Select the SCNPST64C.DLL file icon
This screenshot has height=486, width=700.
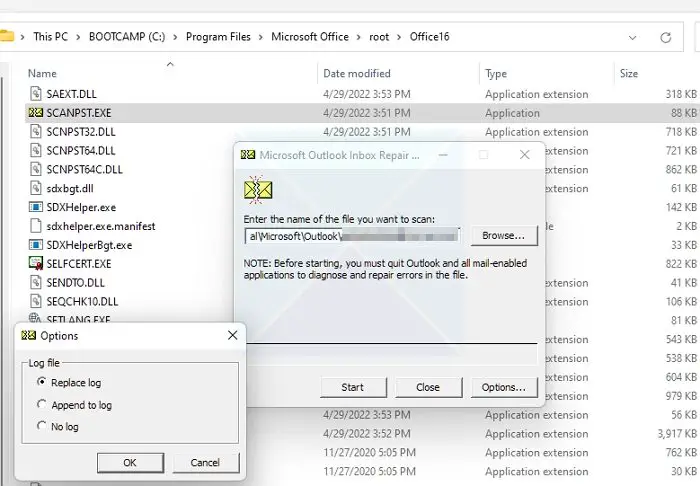(36, 169)
